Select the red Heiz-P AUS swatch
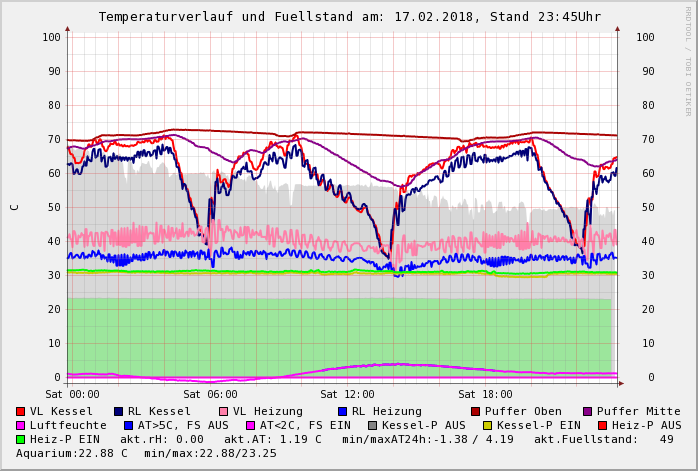Image resolution: width=698 pixels, height=471 pixels. pyautogui.click(x=601, y=425)
